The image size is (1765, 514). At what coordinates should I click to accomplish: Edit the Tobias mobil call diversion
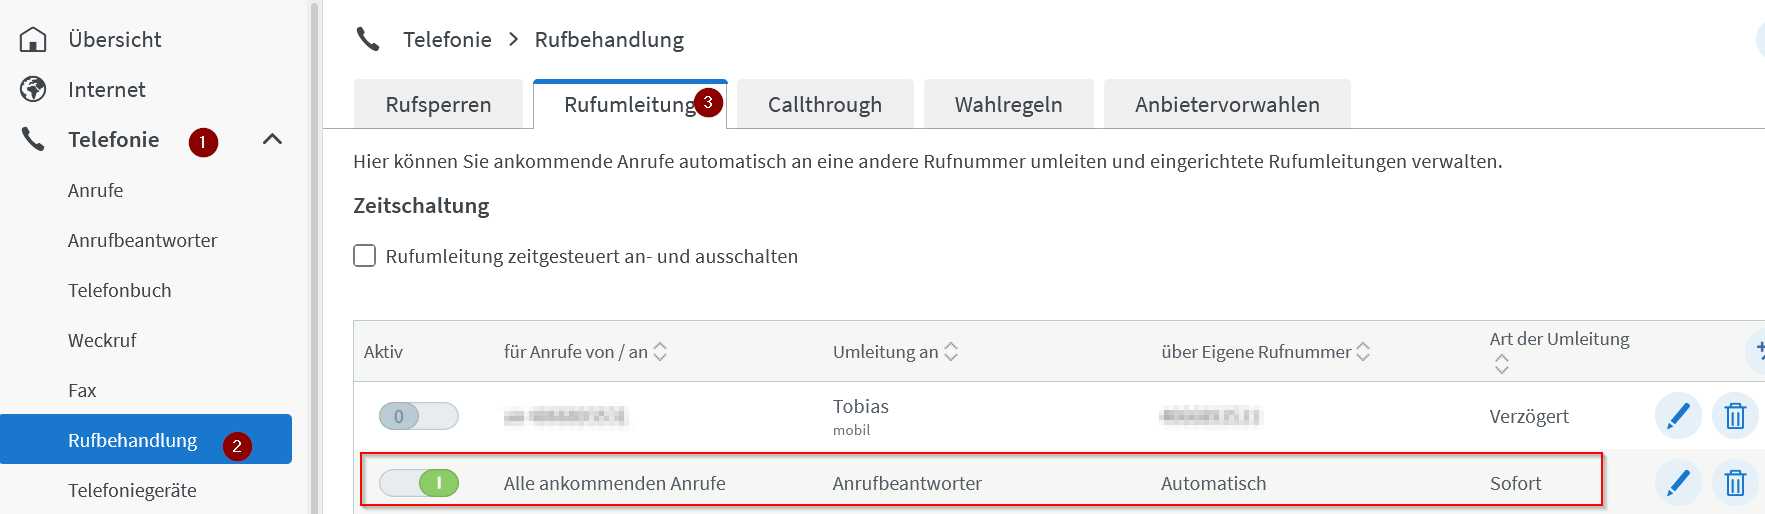click(1678, 415)
